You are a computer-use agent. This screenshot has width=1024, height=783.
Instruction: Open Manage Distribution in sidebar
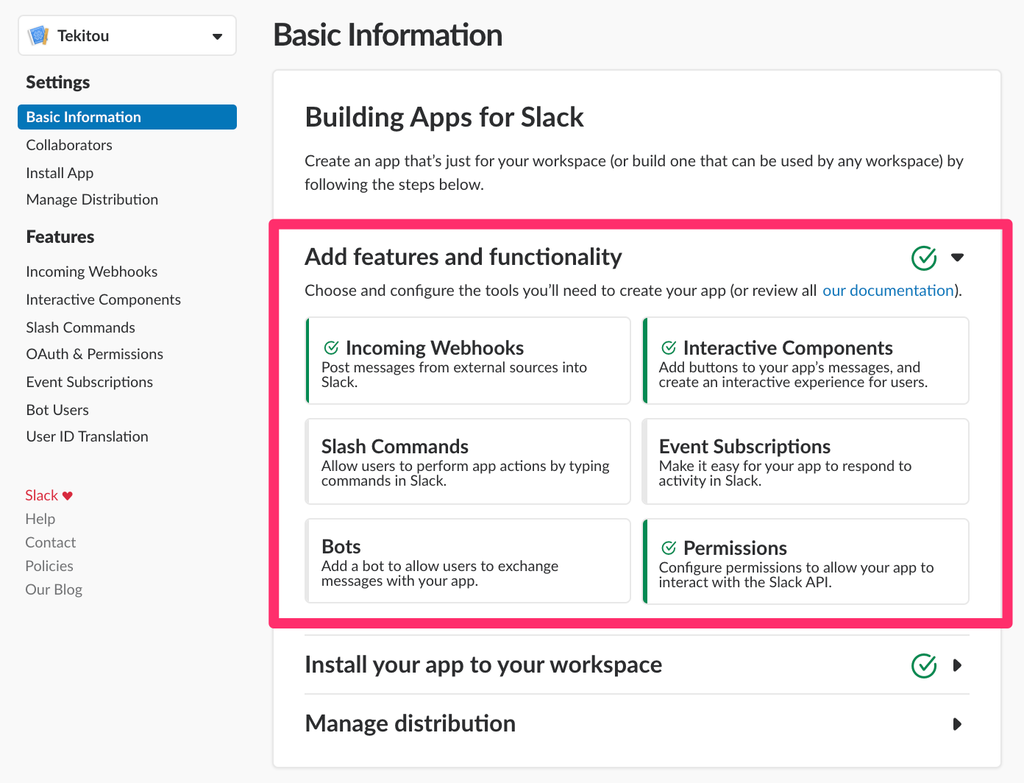tap(92, 200)
